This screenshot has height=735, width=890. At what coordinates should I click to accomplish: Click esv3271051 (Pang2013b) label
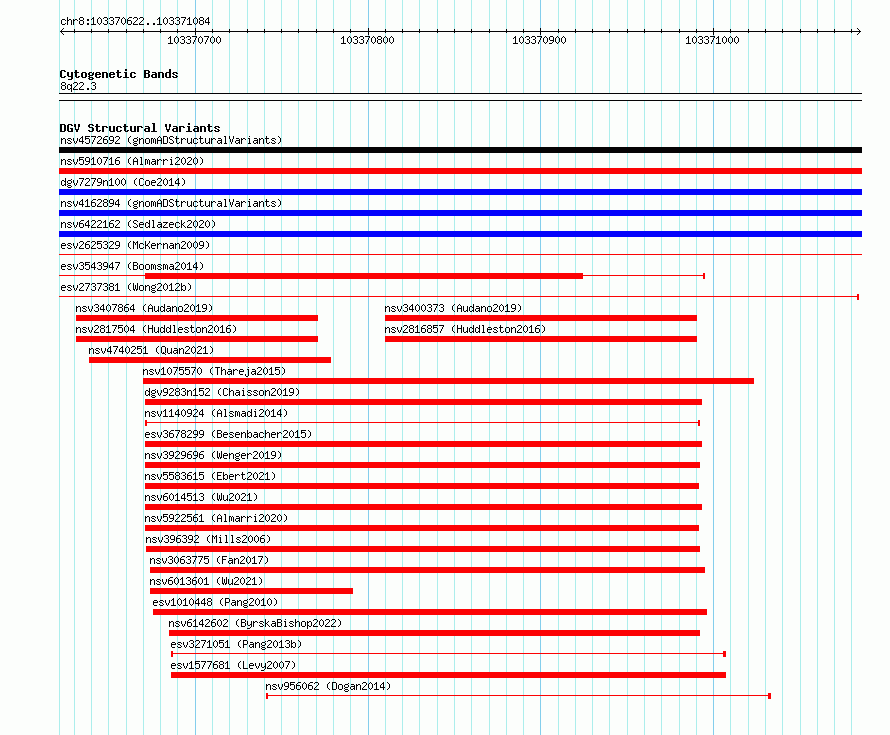(x=236, y=644)
